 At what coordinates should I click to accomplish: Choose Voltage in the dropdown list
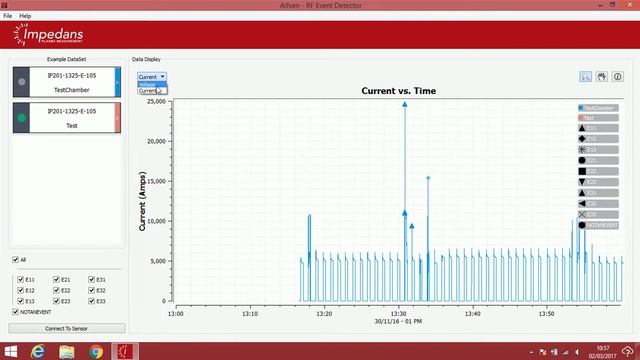[x=152, y=84]
